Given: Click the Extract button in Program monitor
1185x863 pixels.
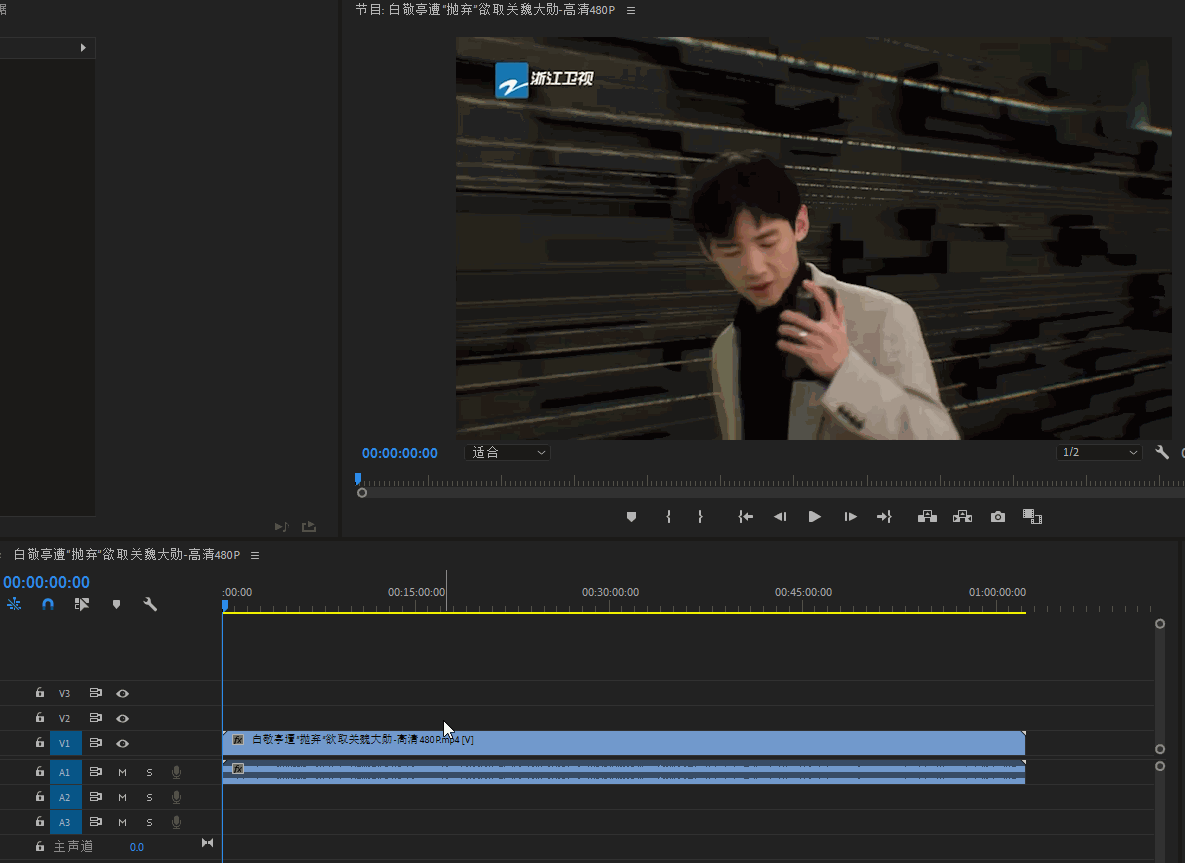Looking at the screenshot, I should coord(962,517).
